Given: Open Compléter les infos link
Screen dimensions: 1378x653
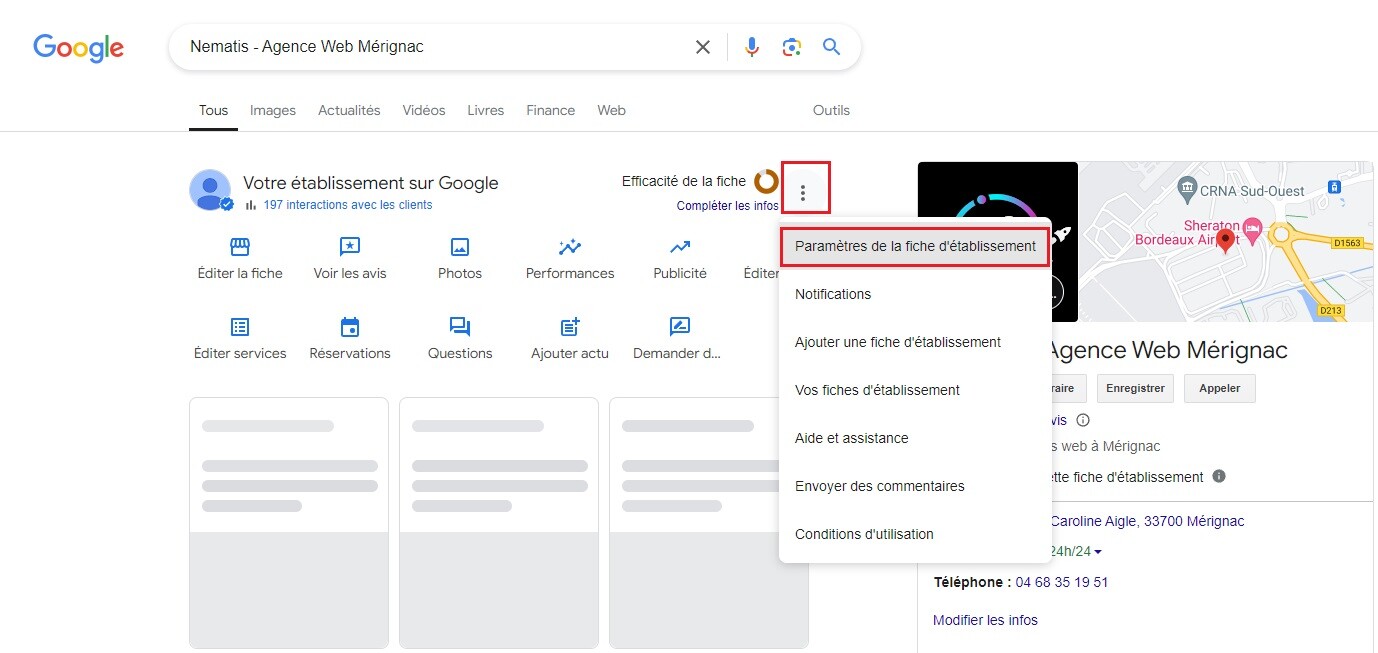Looking at the screenshot, I should [727, 206].
